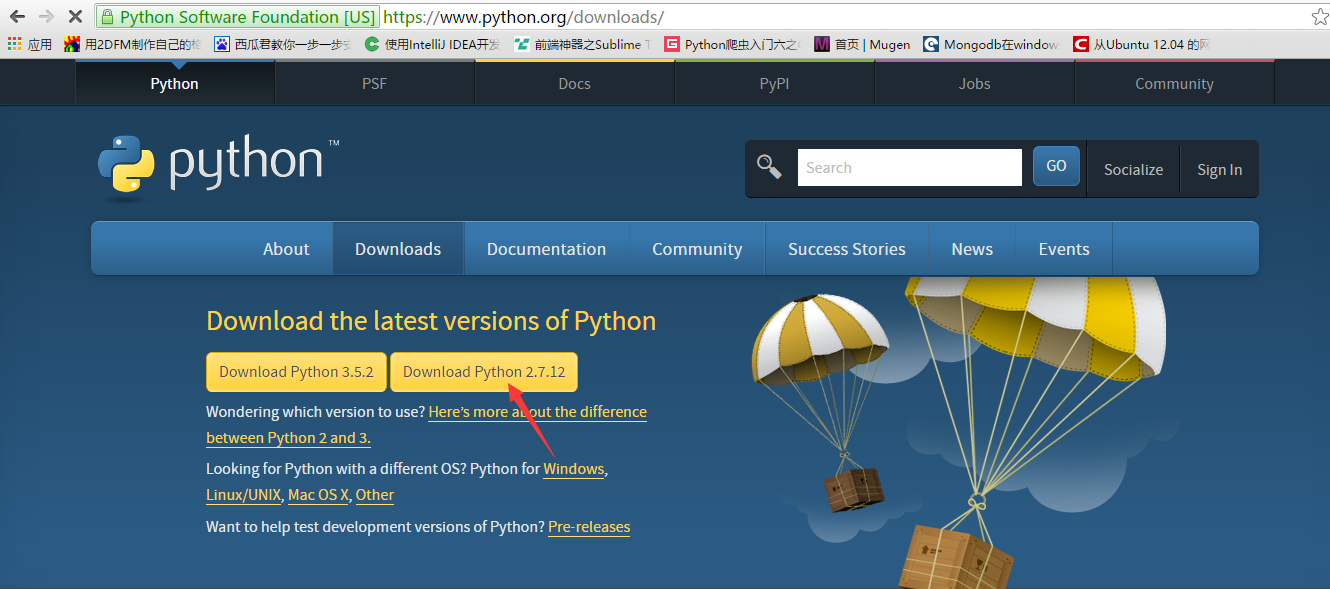Click the Download Python 2.7.12 button
This screenshot has height=589, width=1330.
click(484, 372)
